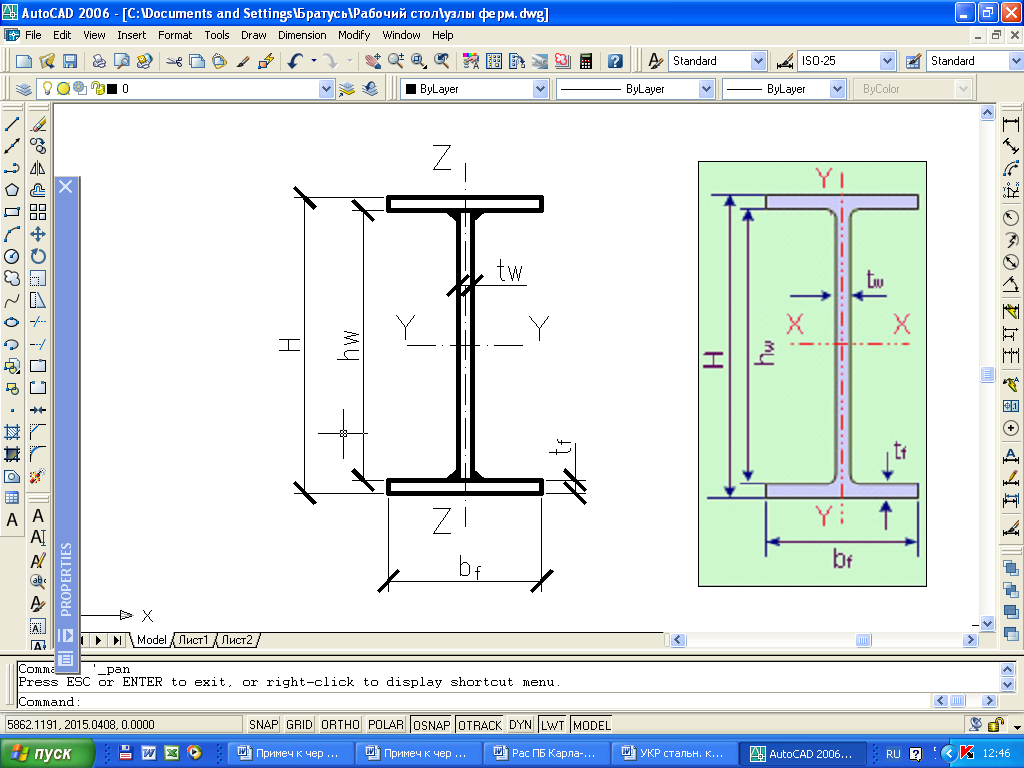Select the Copy Object tool

click(x=38, y=146)
